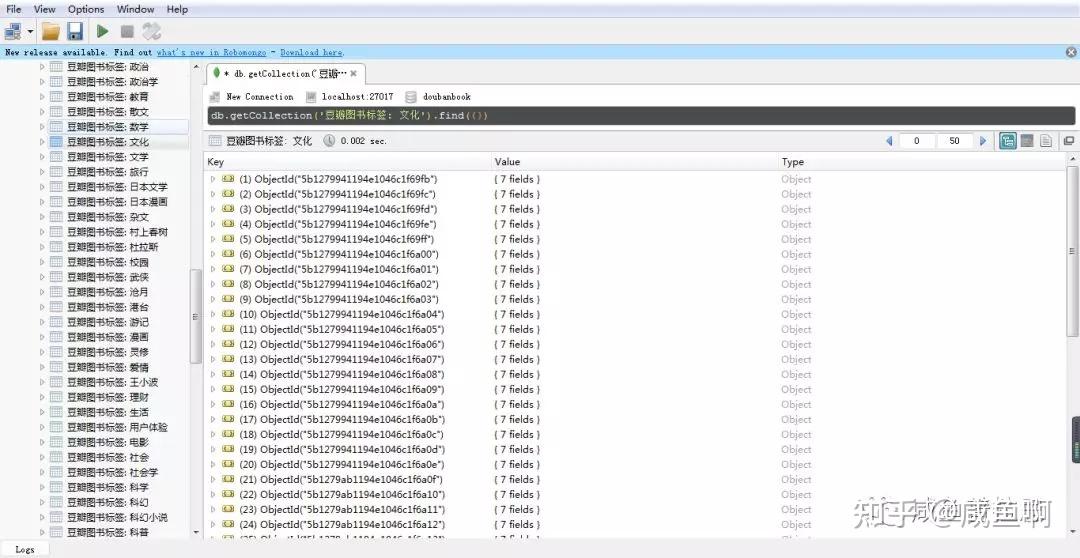The height and width of the screenshot is (558, 1080).
Task: Select the db.getCollection query tab
Action: pyautogui.click(x=284, y=73)
